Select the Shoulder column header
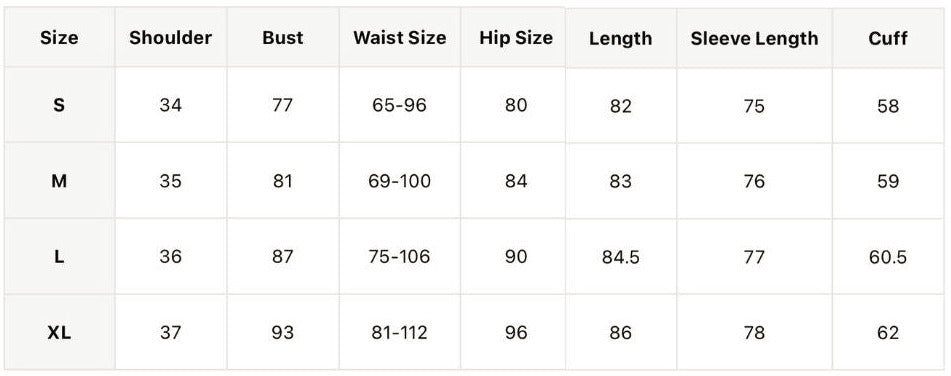Viewport: 951px width, 376px height. 170,38
